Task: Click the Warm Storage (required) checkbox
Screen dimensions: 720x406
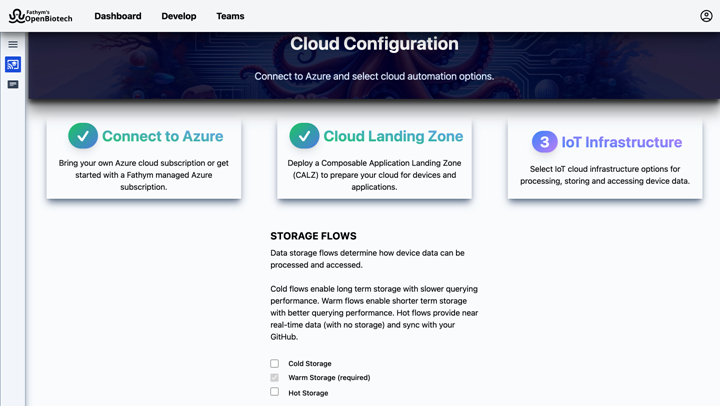Action: point(275,378)
